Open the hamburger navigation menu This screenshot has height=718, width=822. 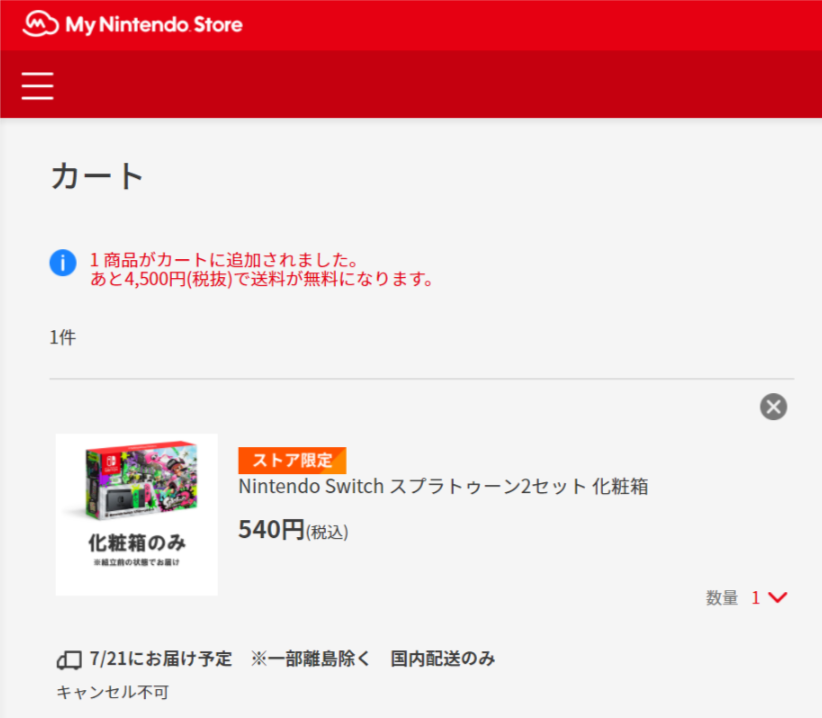tap(37, 86)
